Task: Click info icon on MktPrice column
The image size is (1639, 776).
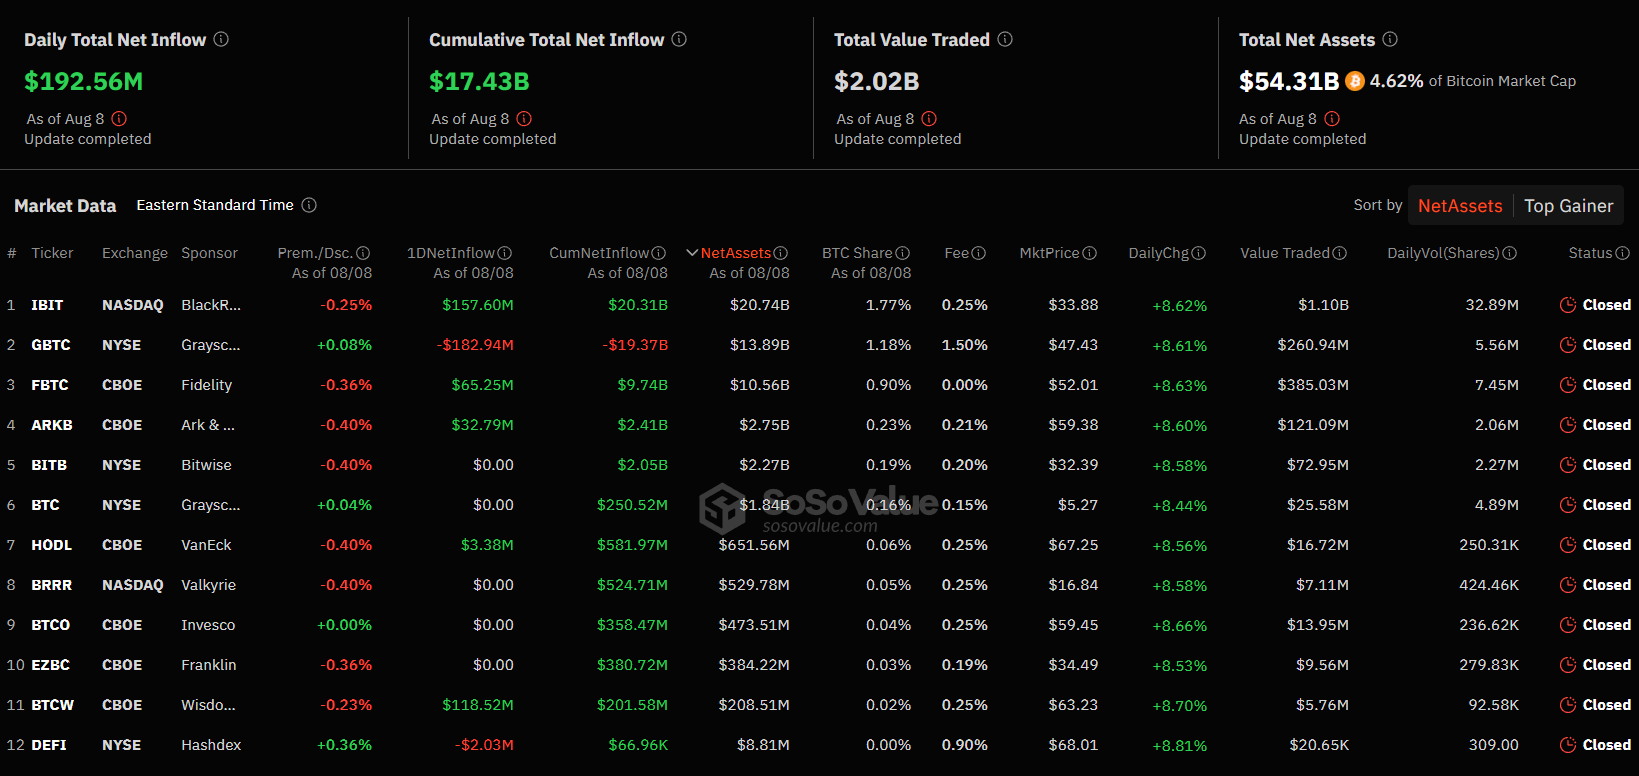Action: (x=1090, y=253)
